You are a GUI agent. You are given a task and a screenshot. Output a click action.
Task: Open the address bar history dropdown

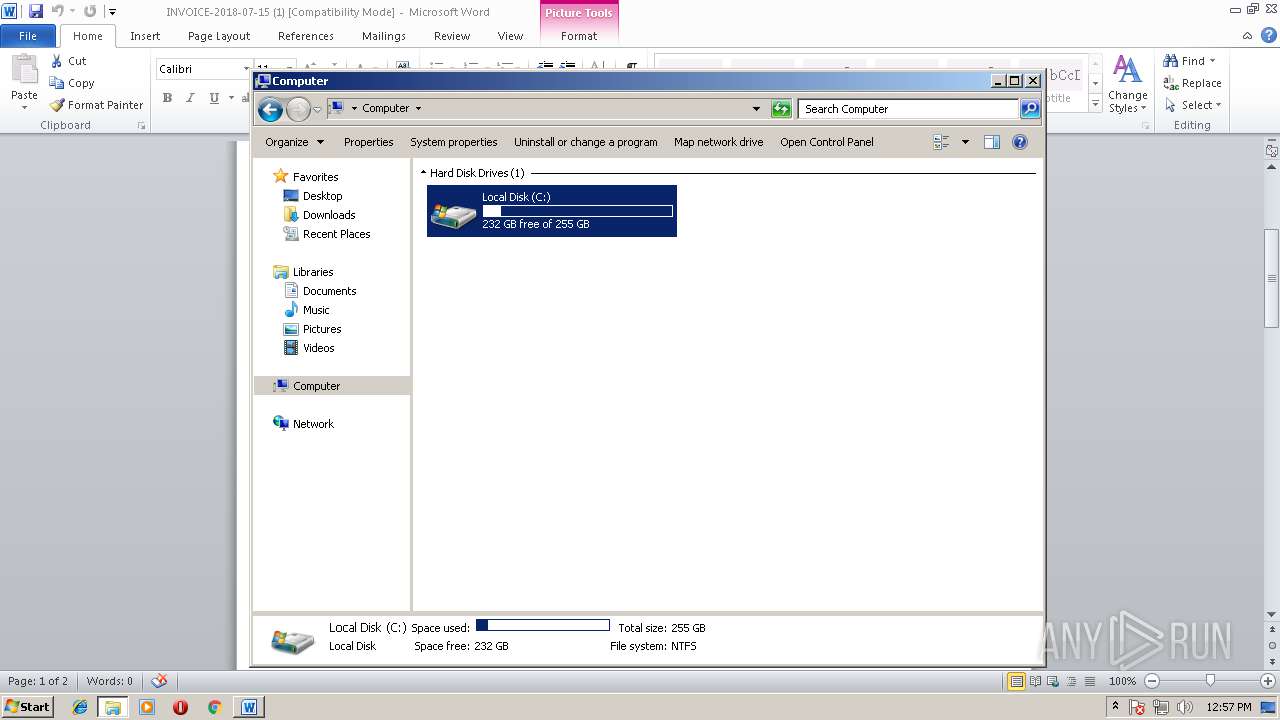click(x=757, y=109)
